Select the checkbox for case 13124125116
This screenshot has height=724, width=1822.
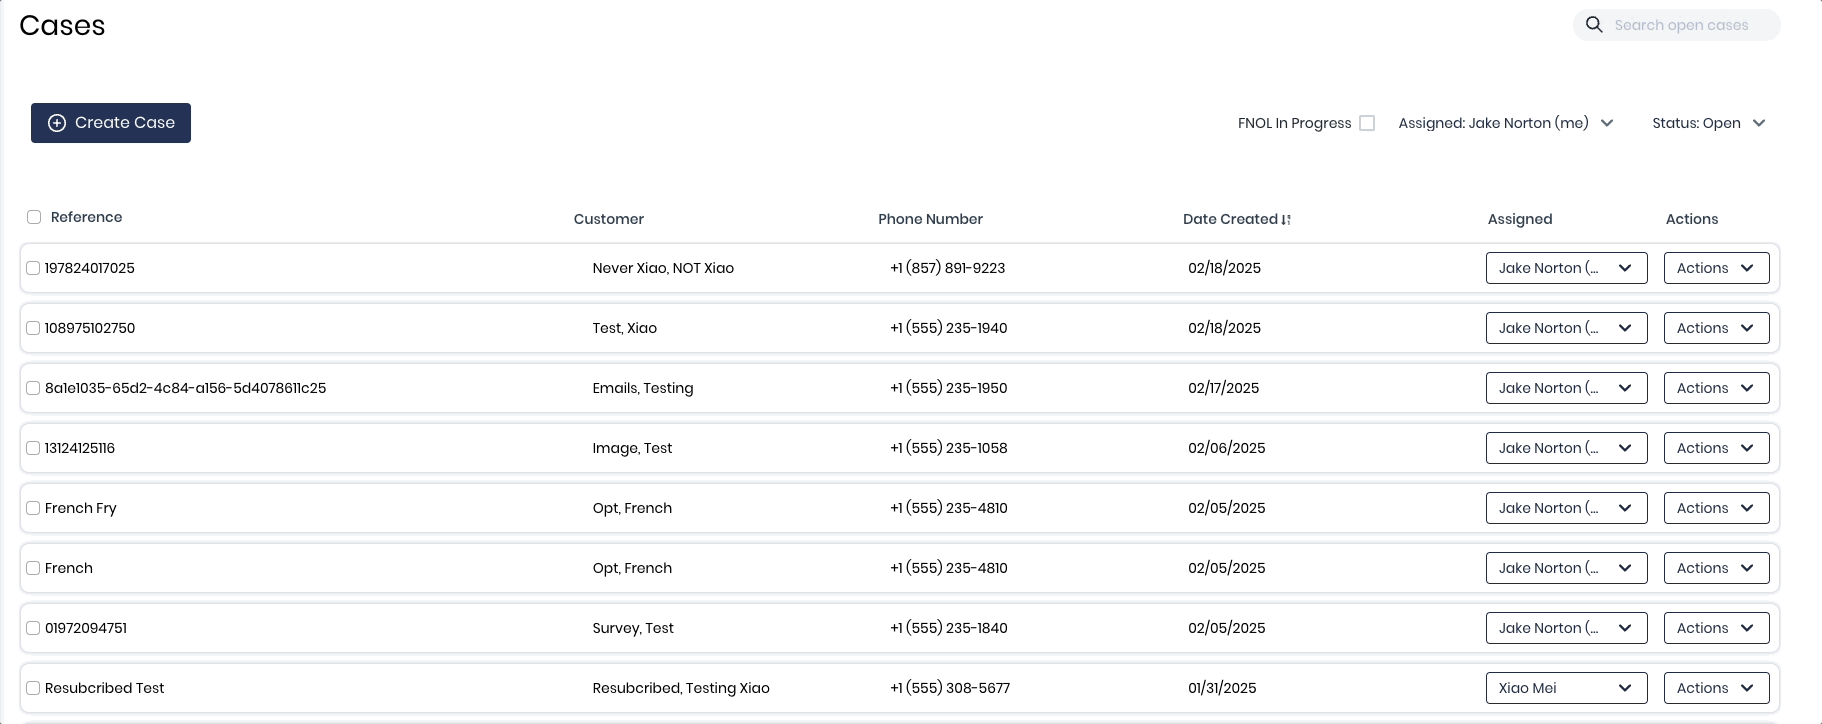tap(33, 448)
